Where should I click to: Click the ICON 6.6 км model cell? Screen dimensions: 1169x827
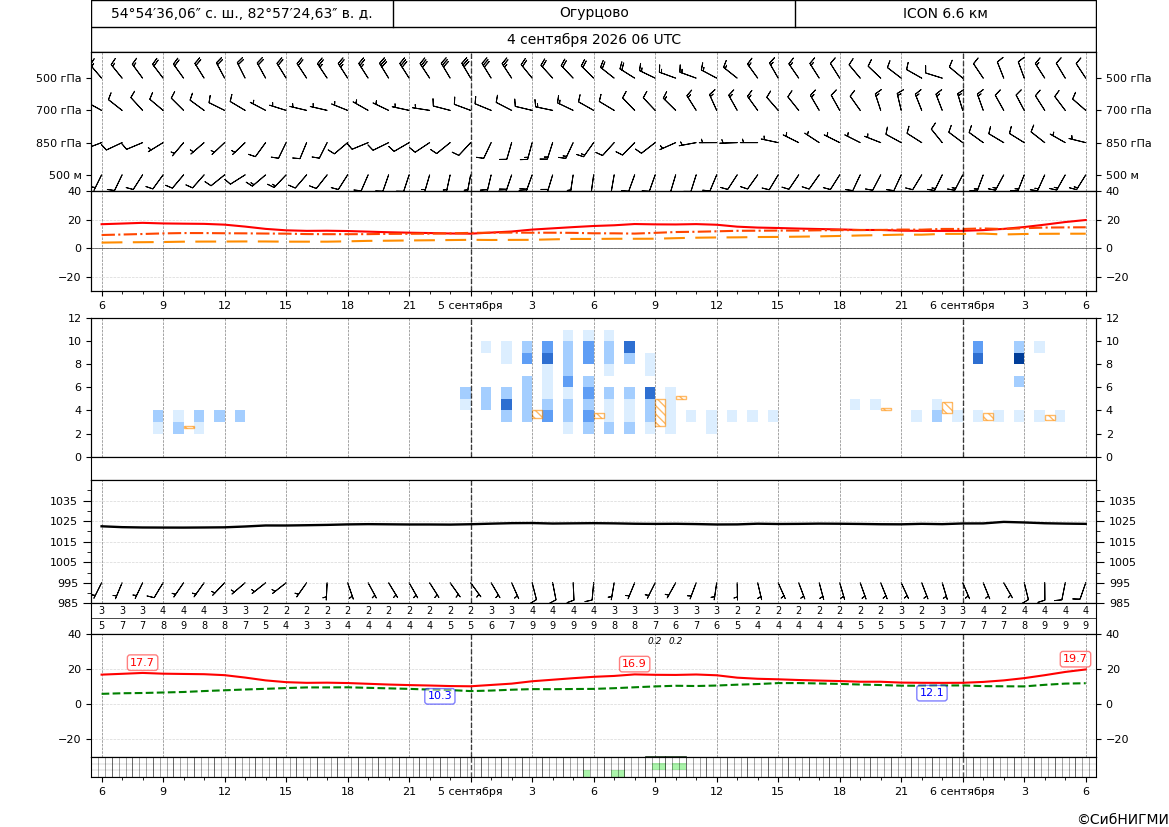945,13
